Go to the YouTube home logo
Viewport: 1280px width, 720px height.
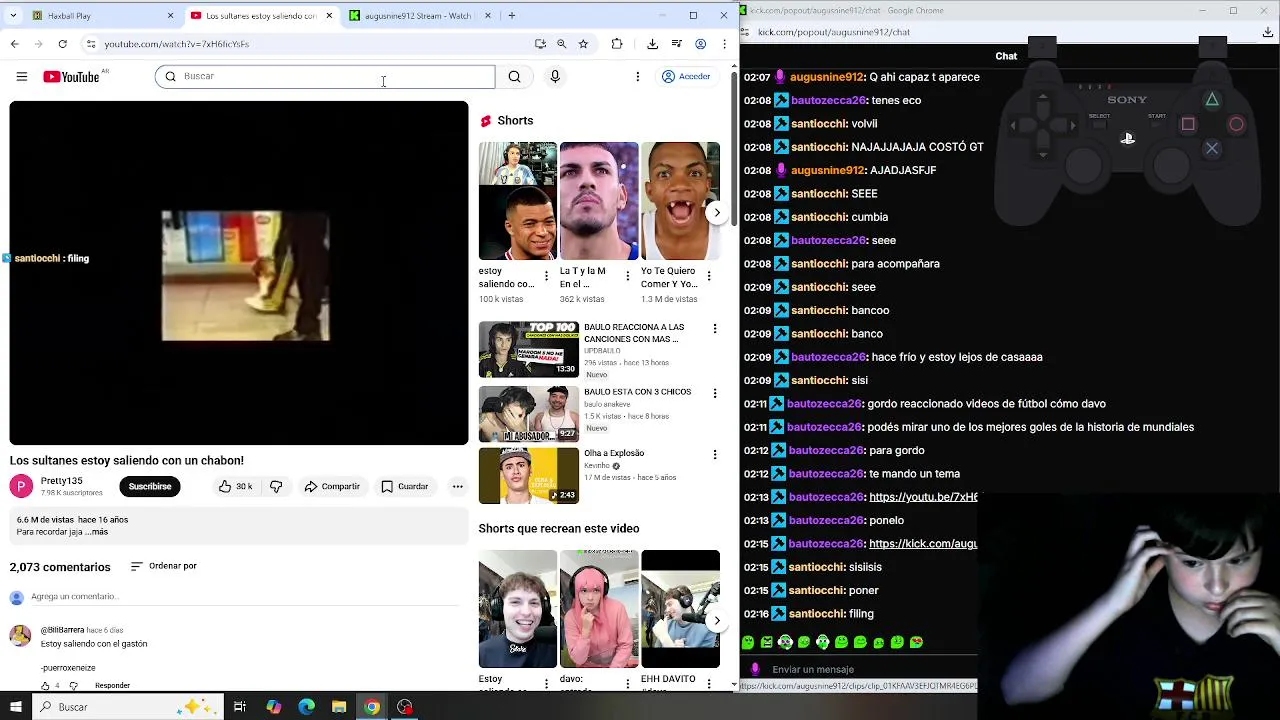click(71, 77)
